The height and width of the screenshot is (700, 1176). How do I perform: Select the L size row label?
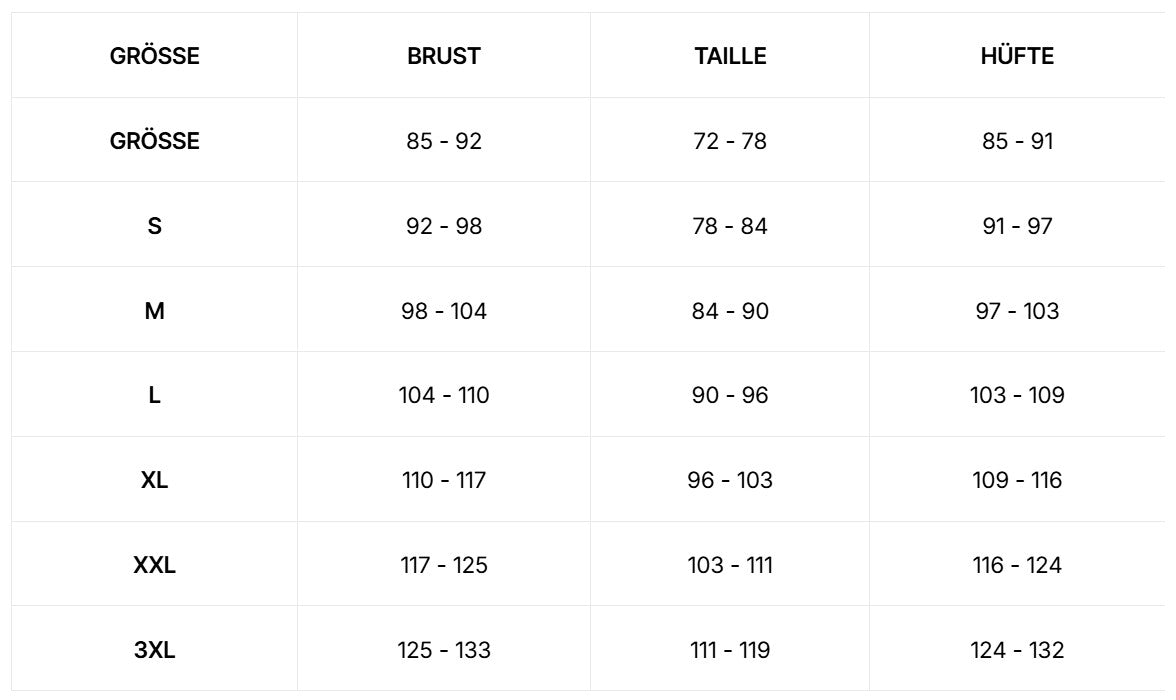click(x=154, y=395)
